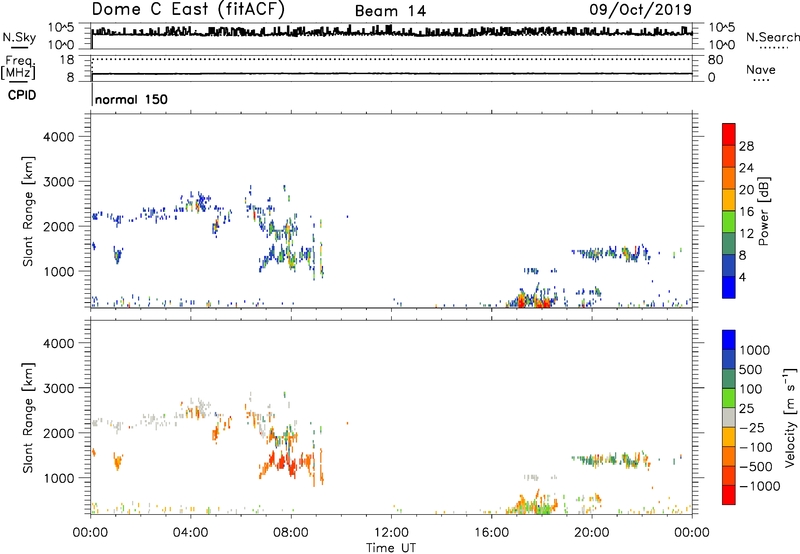
Task: Pick the bright blue bottom power bar segment
Action: 729,287
